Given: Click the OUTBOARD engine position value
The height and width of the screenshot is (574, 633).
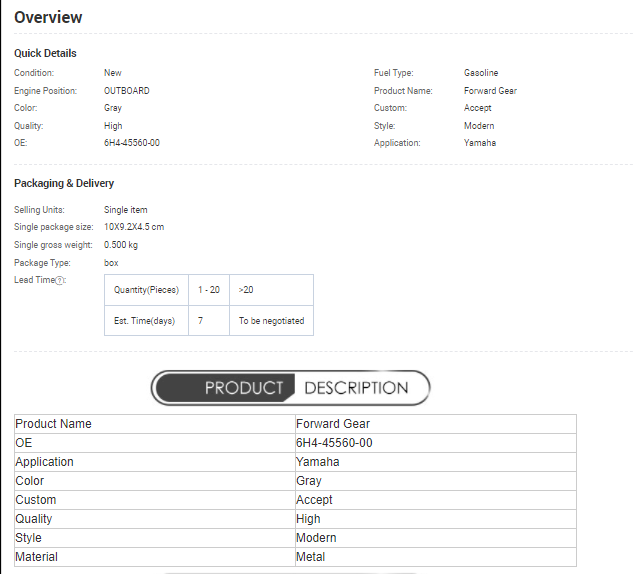Looking at the screenshot, I should pyautogui.click(x=127, y=91).
